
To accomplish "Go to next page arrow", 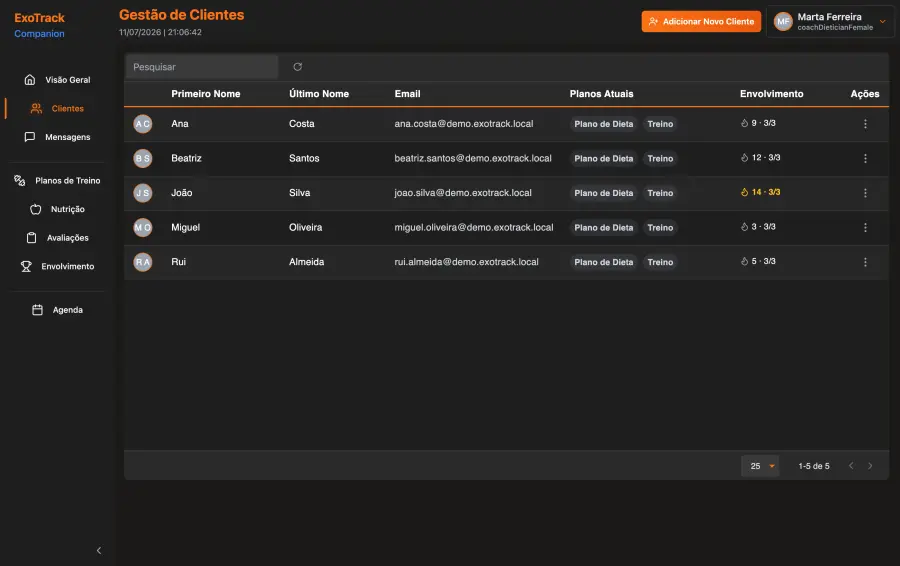I will coord(870,466).
